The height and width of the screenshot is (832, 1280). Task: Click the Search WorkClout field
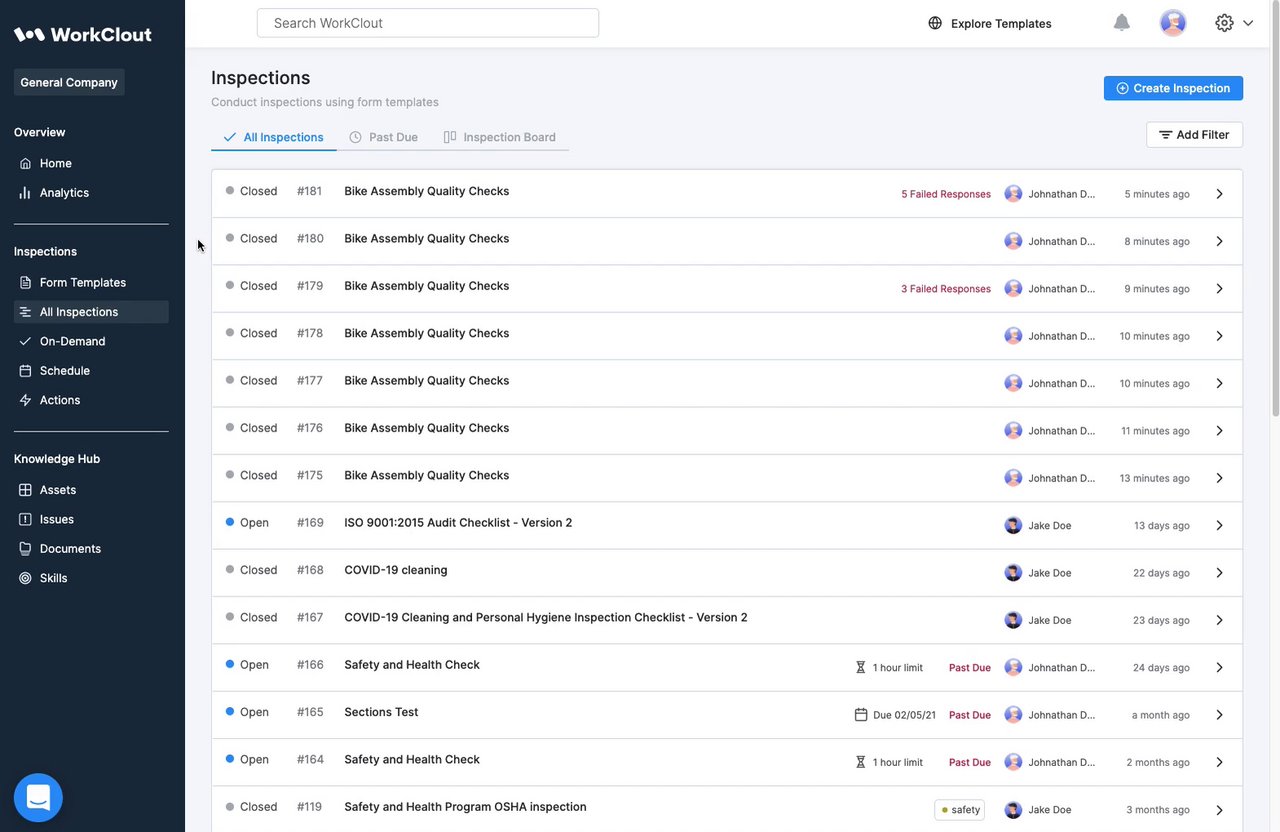428,23
